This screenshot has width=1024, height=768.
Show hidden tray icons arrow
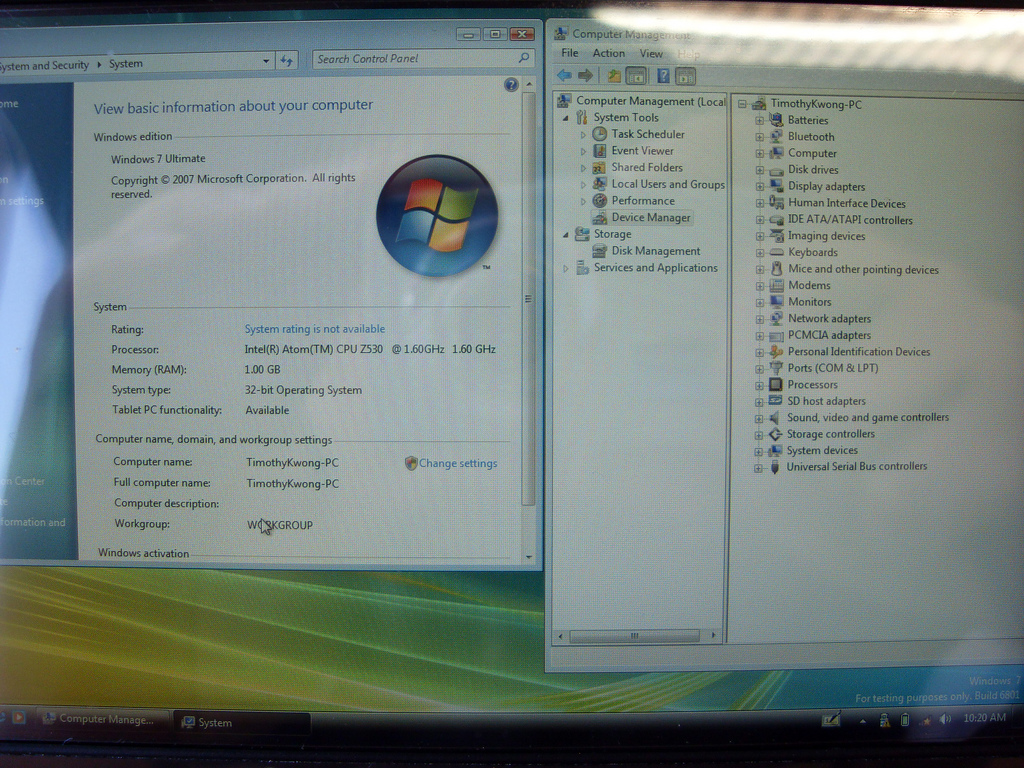point(863,720)
